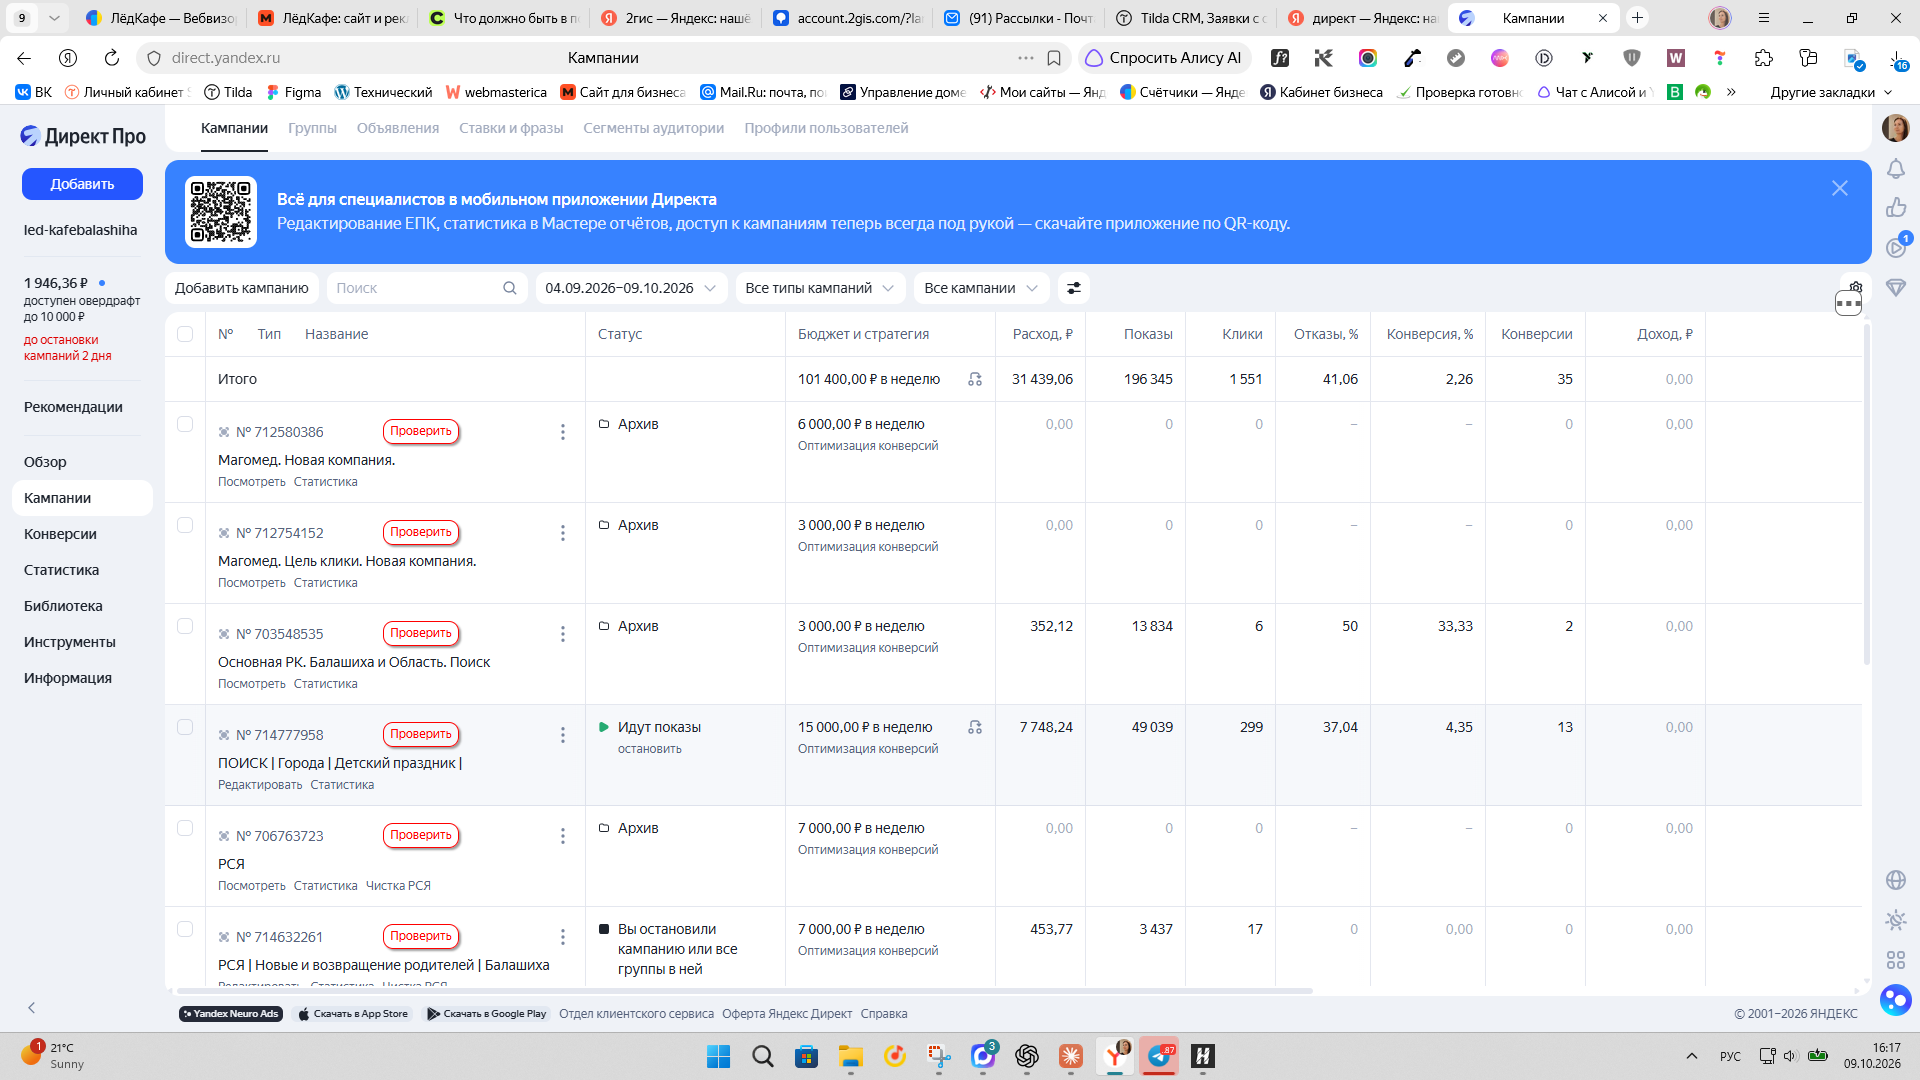The height and width of the screenshot is (1080, 1920).
Task: Switch to Группы tab
Action: point(312,128)
